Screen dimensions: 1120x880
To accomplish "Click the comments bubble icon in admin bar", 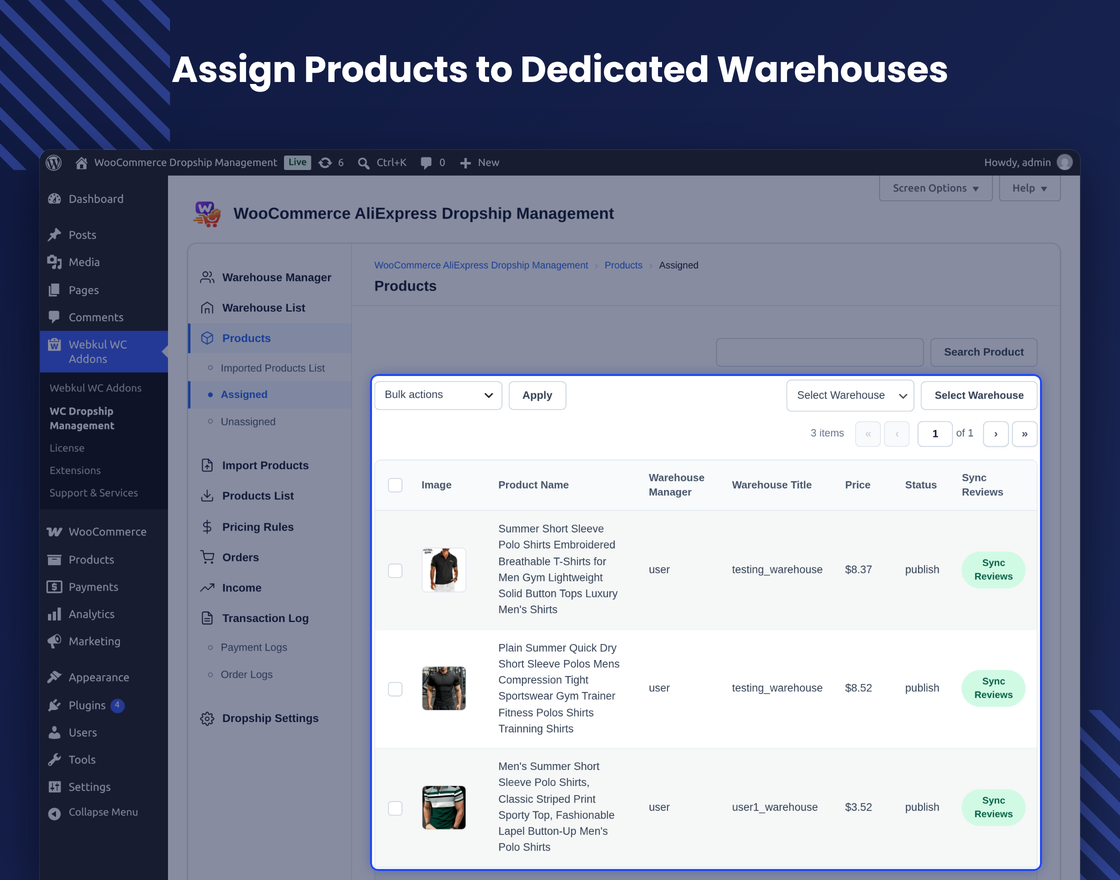I will pos(426,163).
